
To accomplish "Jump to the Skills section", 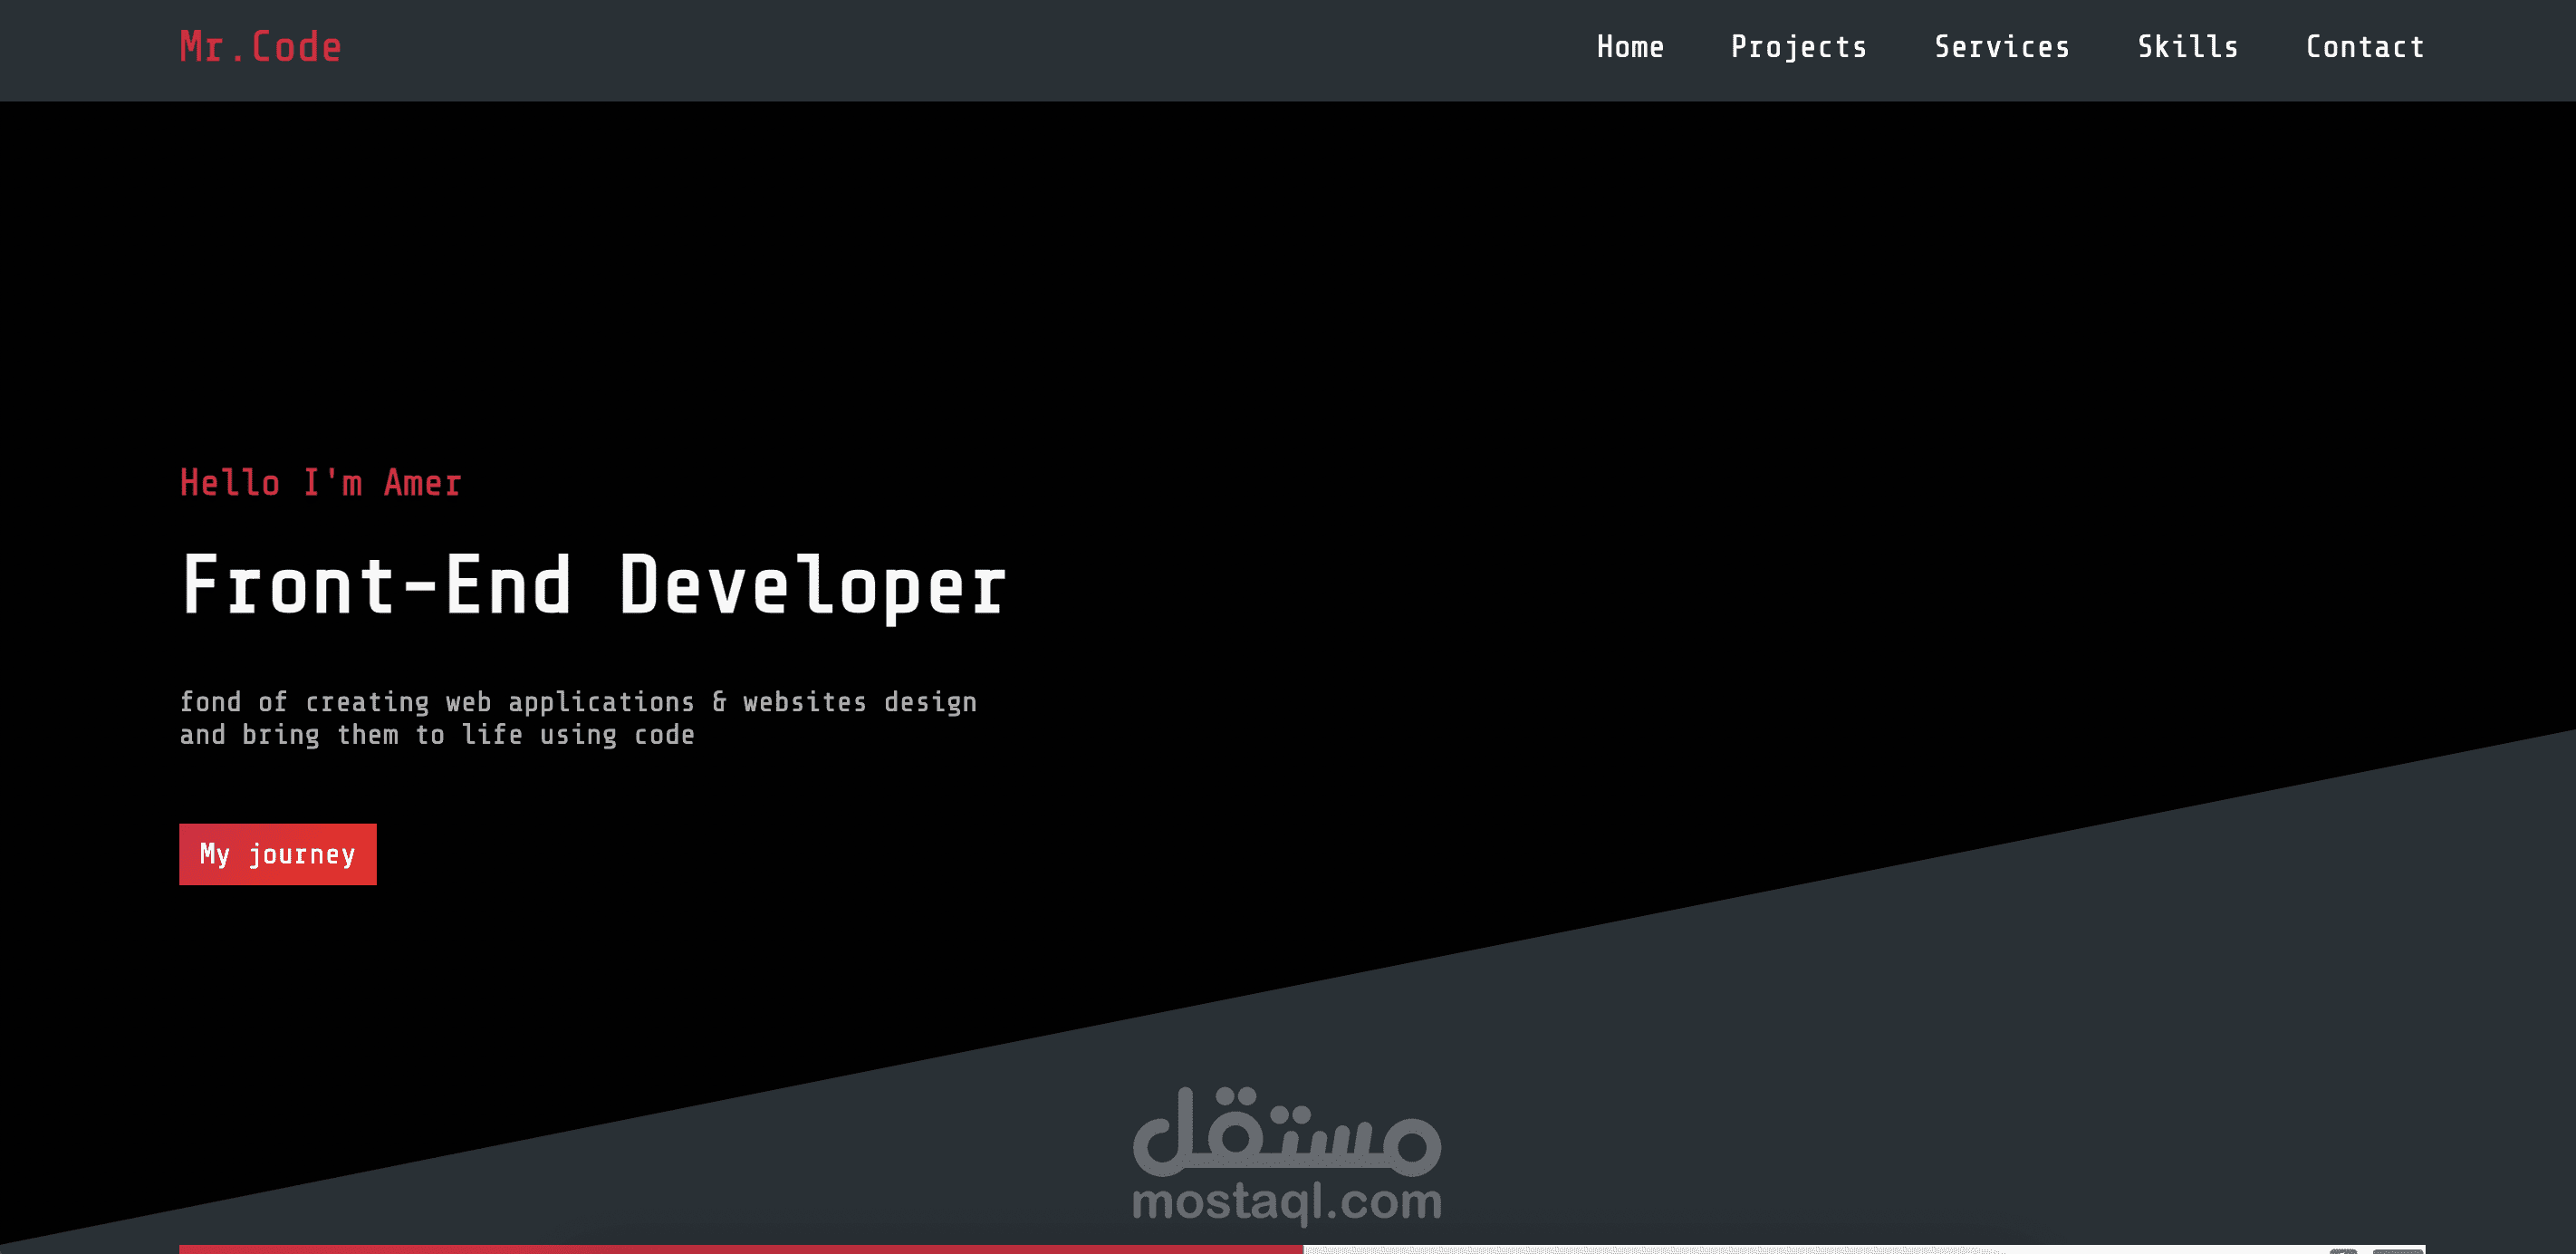I will tap(2188, 47).
